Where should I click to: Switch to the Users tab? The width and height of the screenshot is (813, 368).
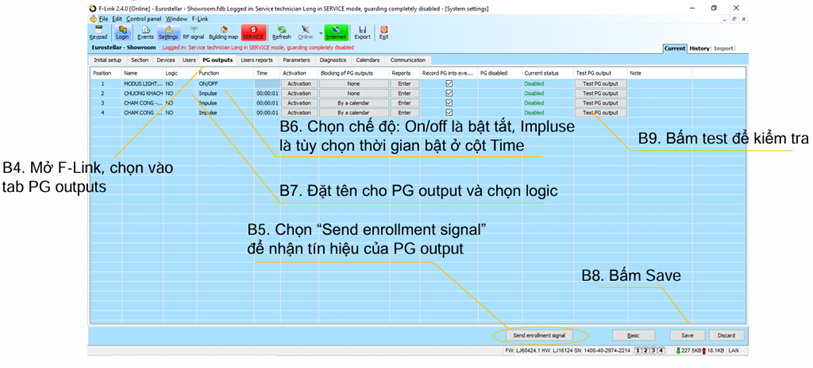(189, 60)
